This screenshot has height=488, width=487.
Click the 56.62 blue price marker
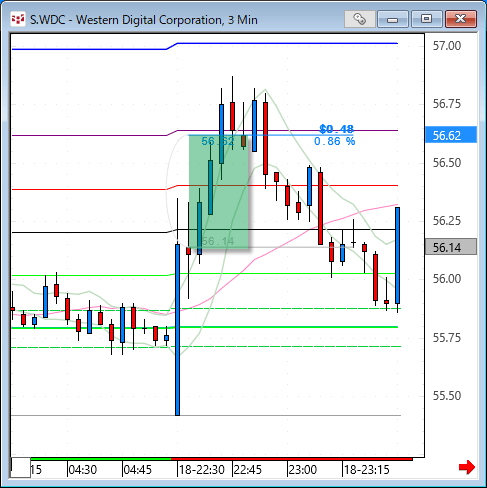pos(451,135)
